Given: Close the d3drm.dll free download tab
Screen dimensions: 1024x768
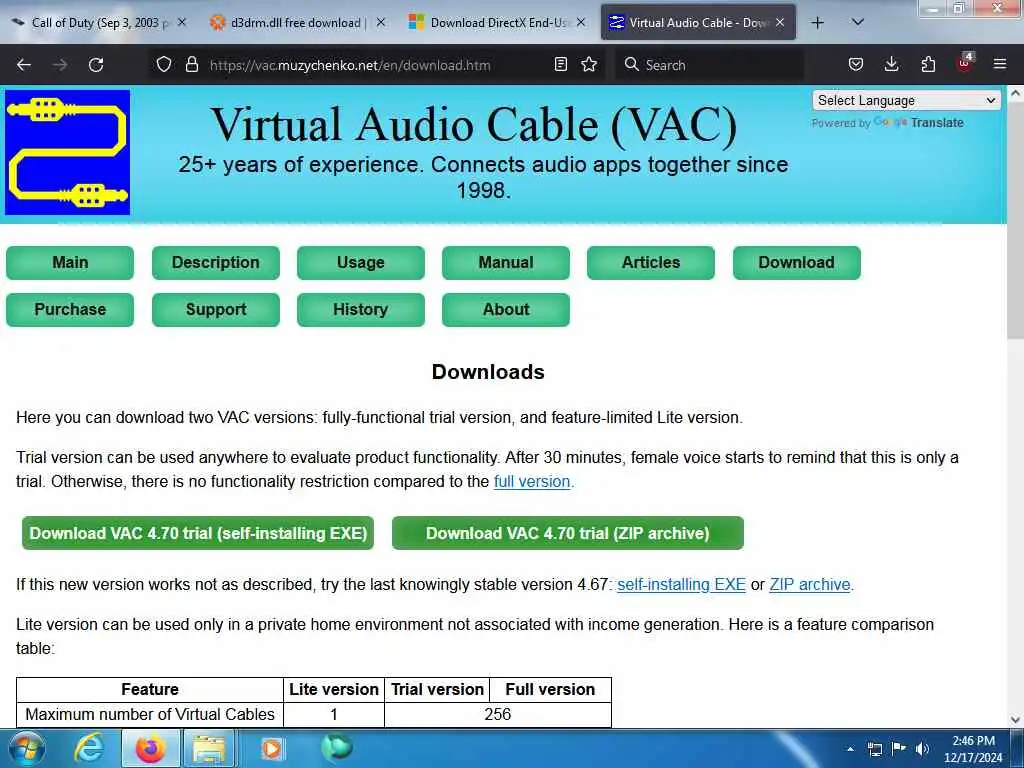Looking at the screenshot, I should pyautogui.click(x=381, y=22).
